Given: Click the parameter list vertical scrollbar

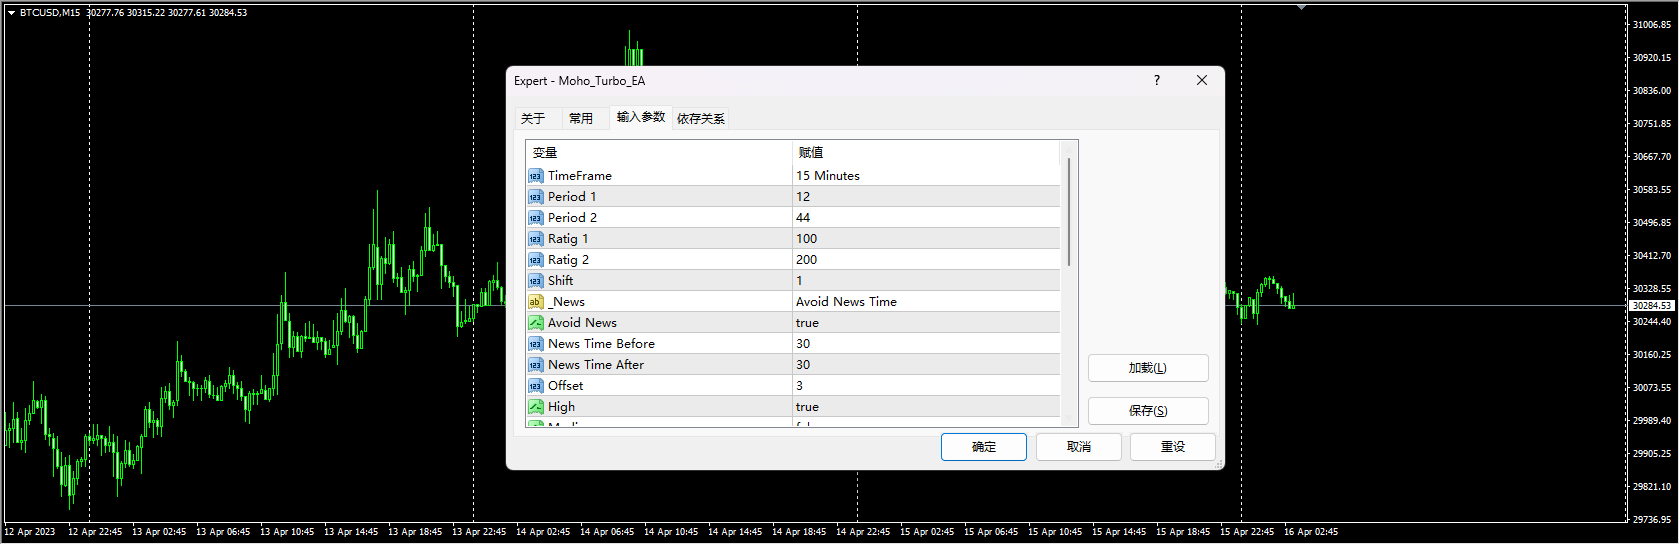Looking at the screenshot, I should click(x=1069, y=212).
